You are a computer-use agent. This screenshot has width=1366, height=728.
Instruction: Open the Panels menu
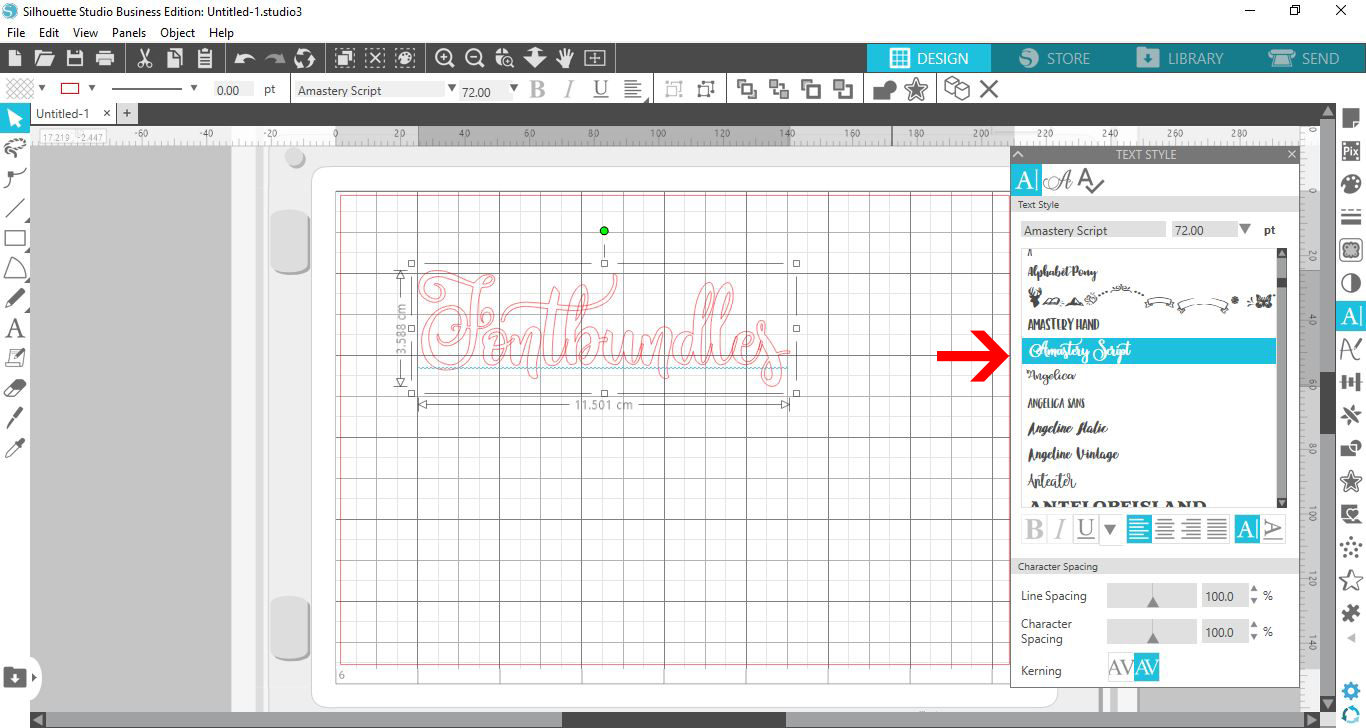129,32
